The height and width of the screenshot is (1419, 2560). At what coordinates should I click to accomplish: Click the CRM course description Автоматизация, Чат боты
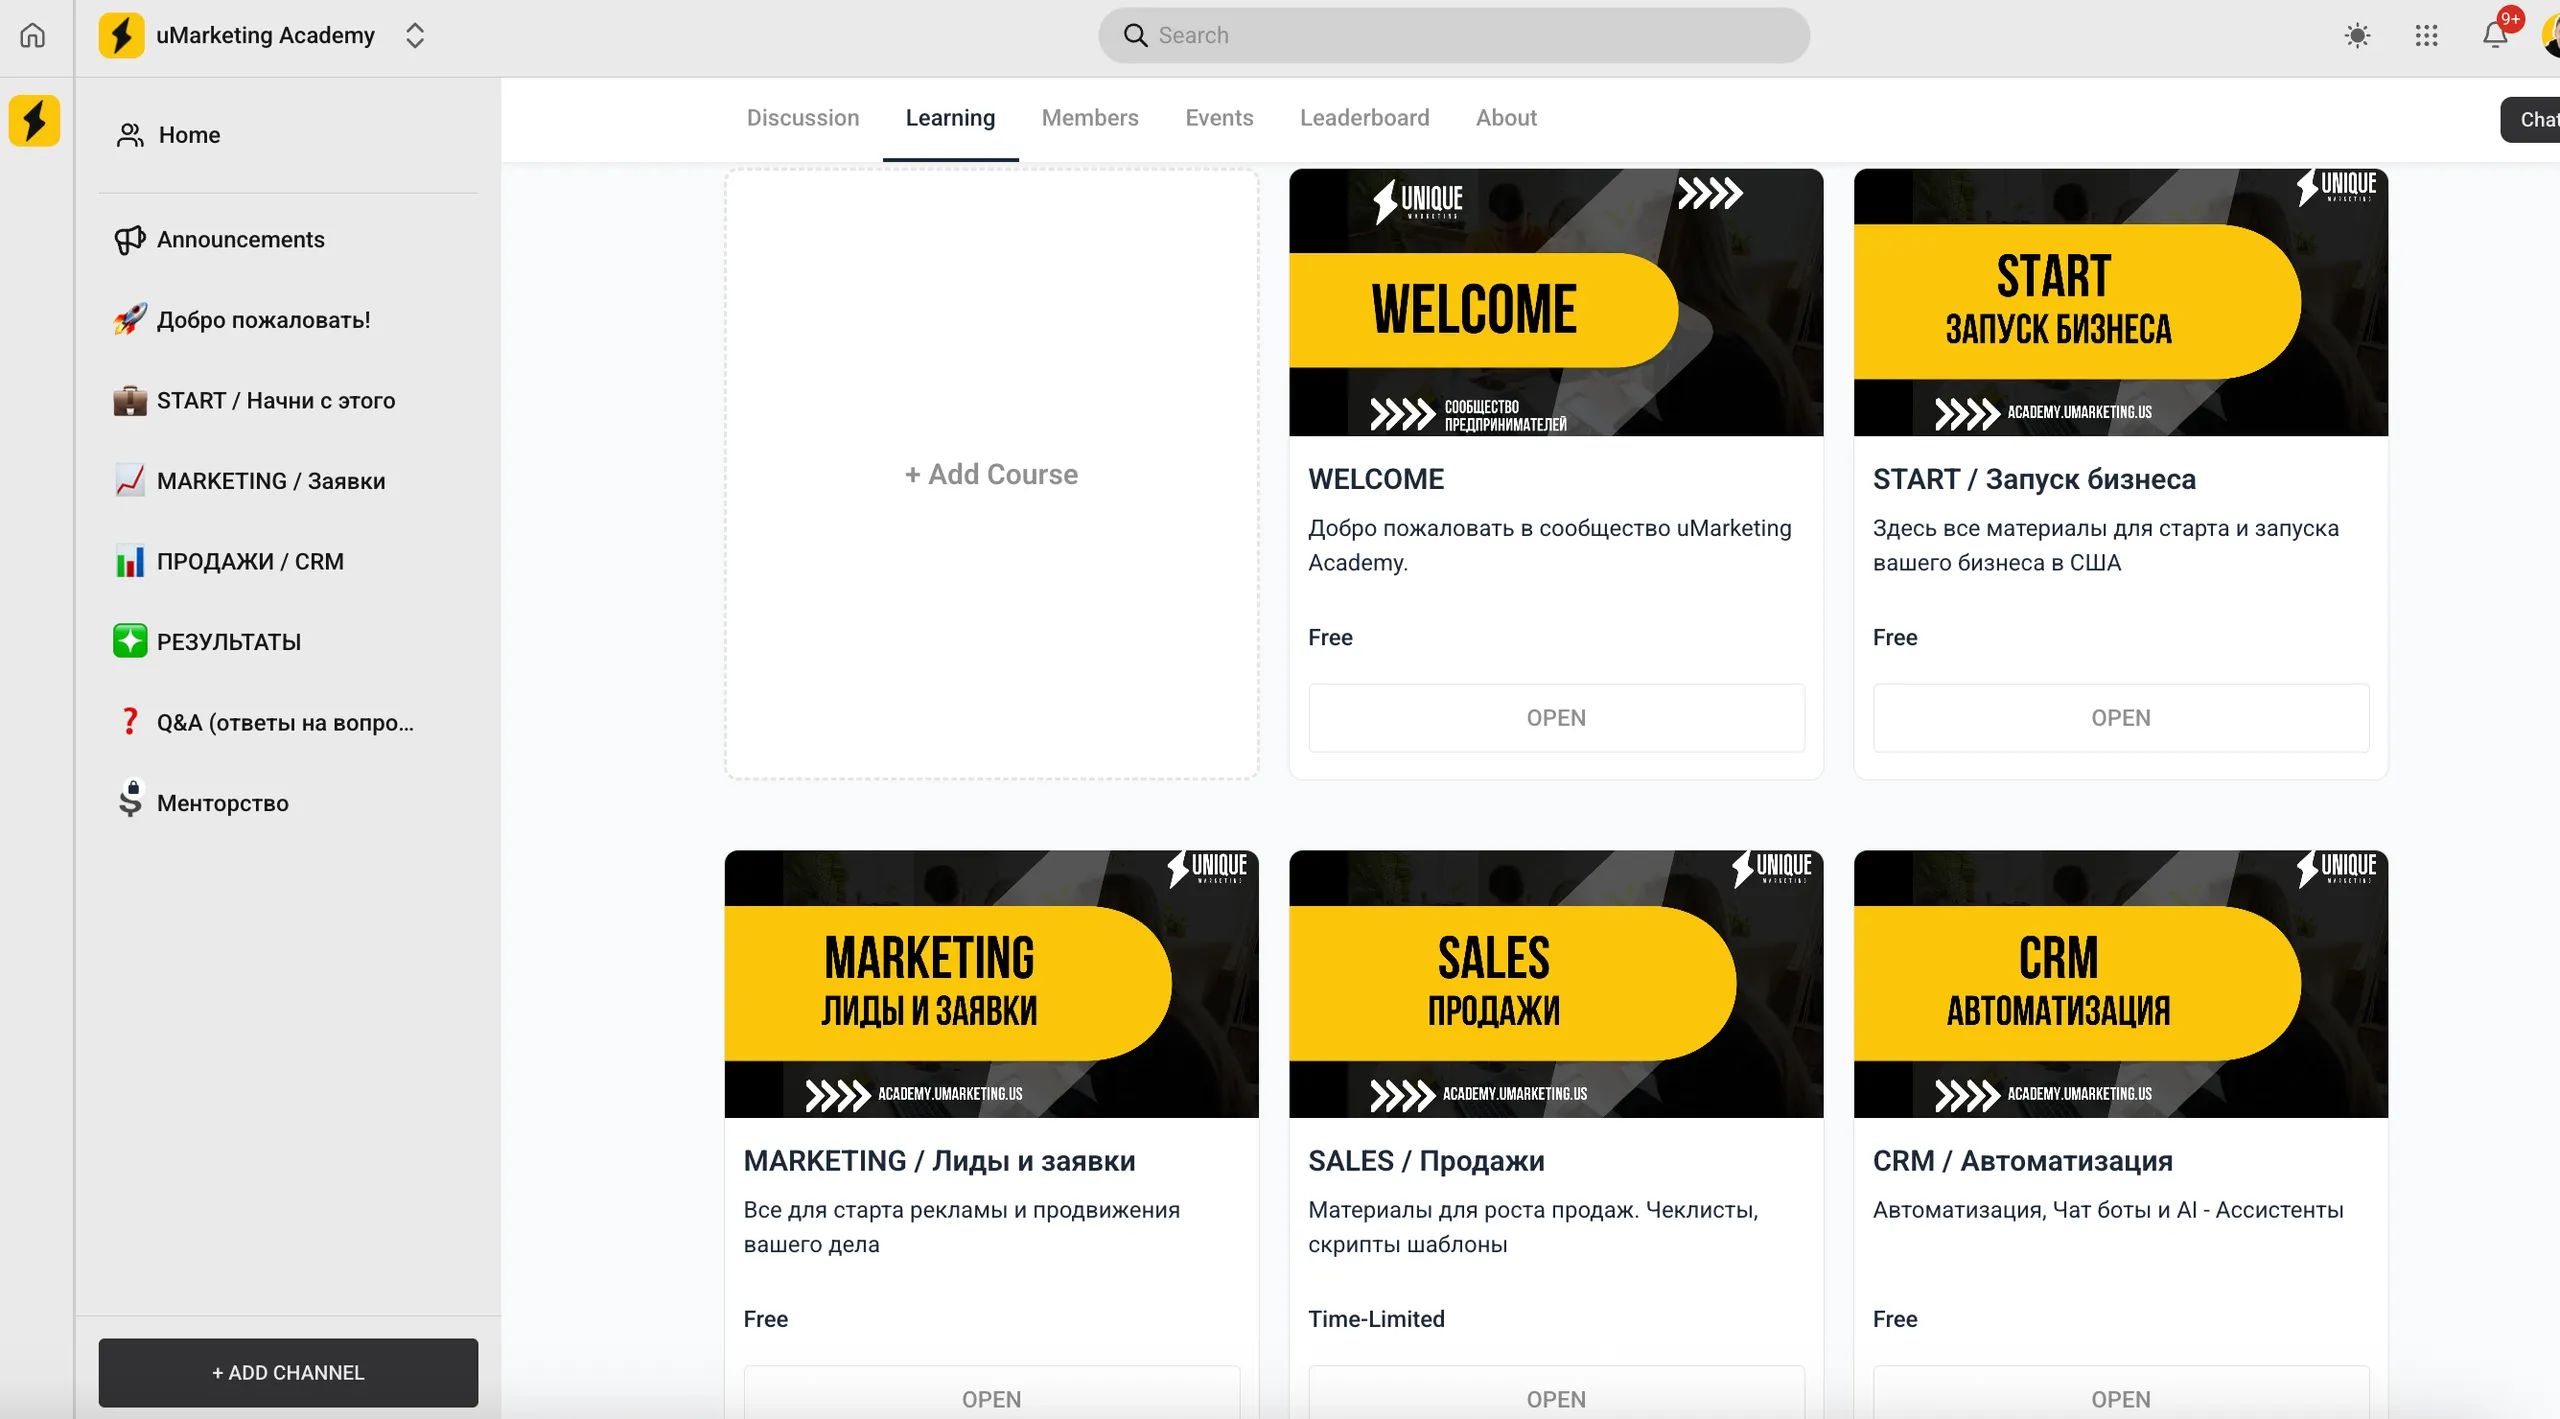[2108, 1210]
